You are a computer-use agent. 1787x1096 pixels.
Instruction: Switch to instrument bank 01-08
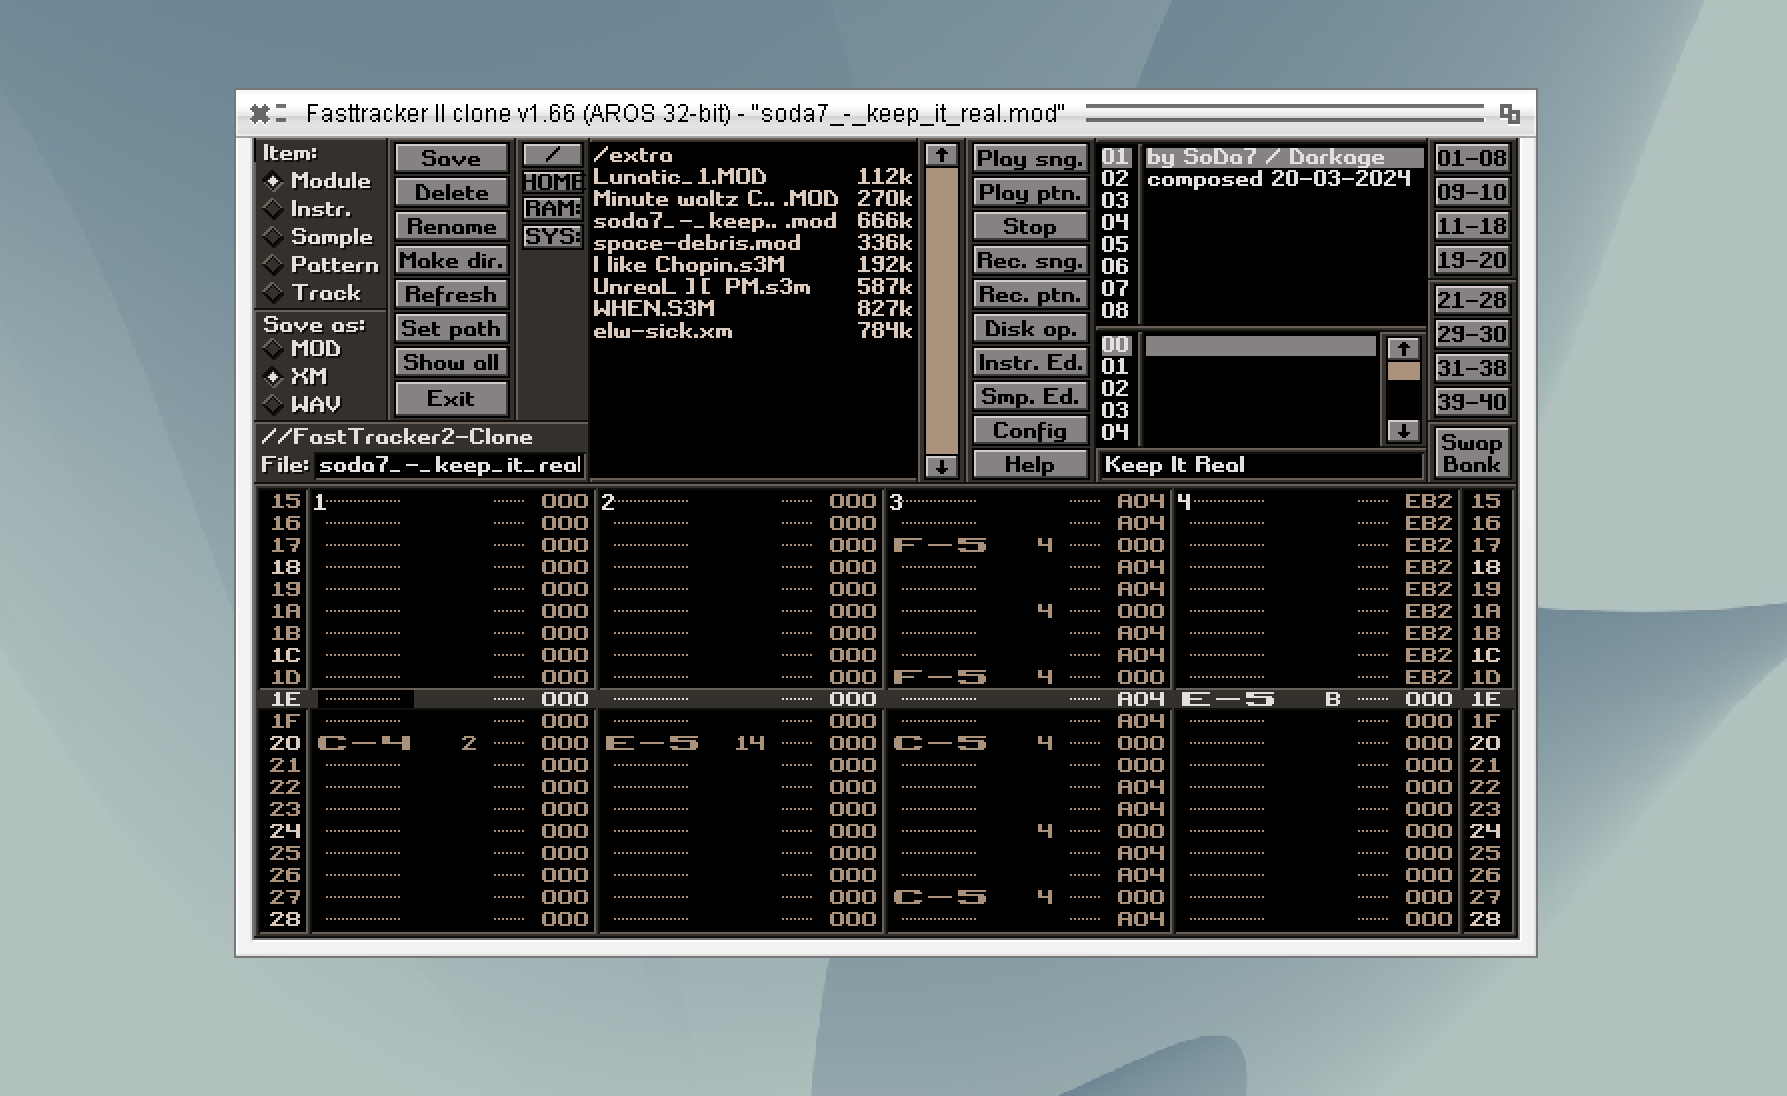click(1471, 158)
